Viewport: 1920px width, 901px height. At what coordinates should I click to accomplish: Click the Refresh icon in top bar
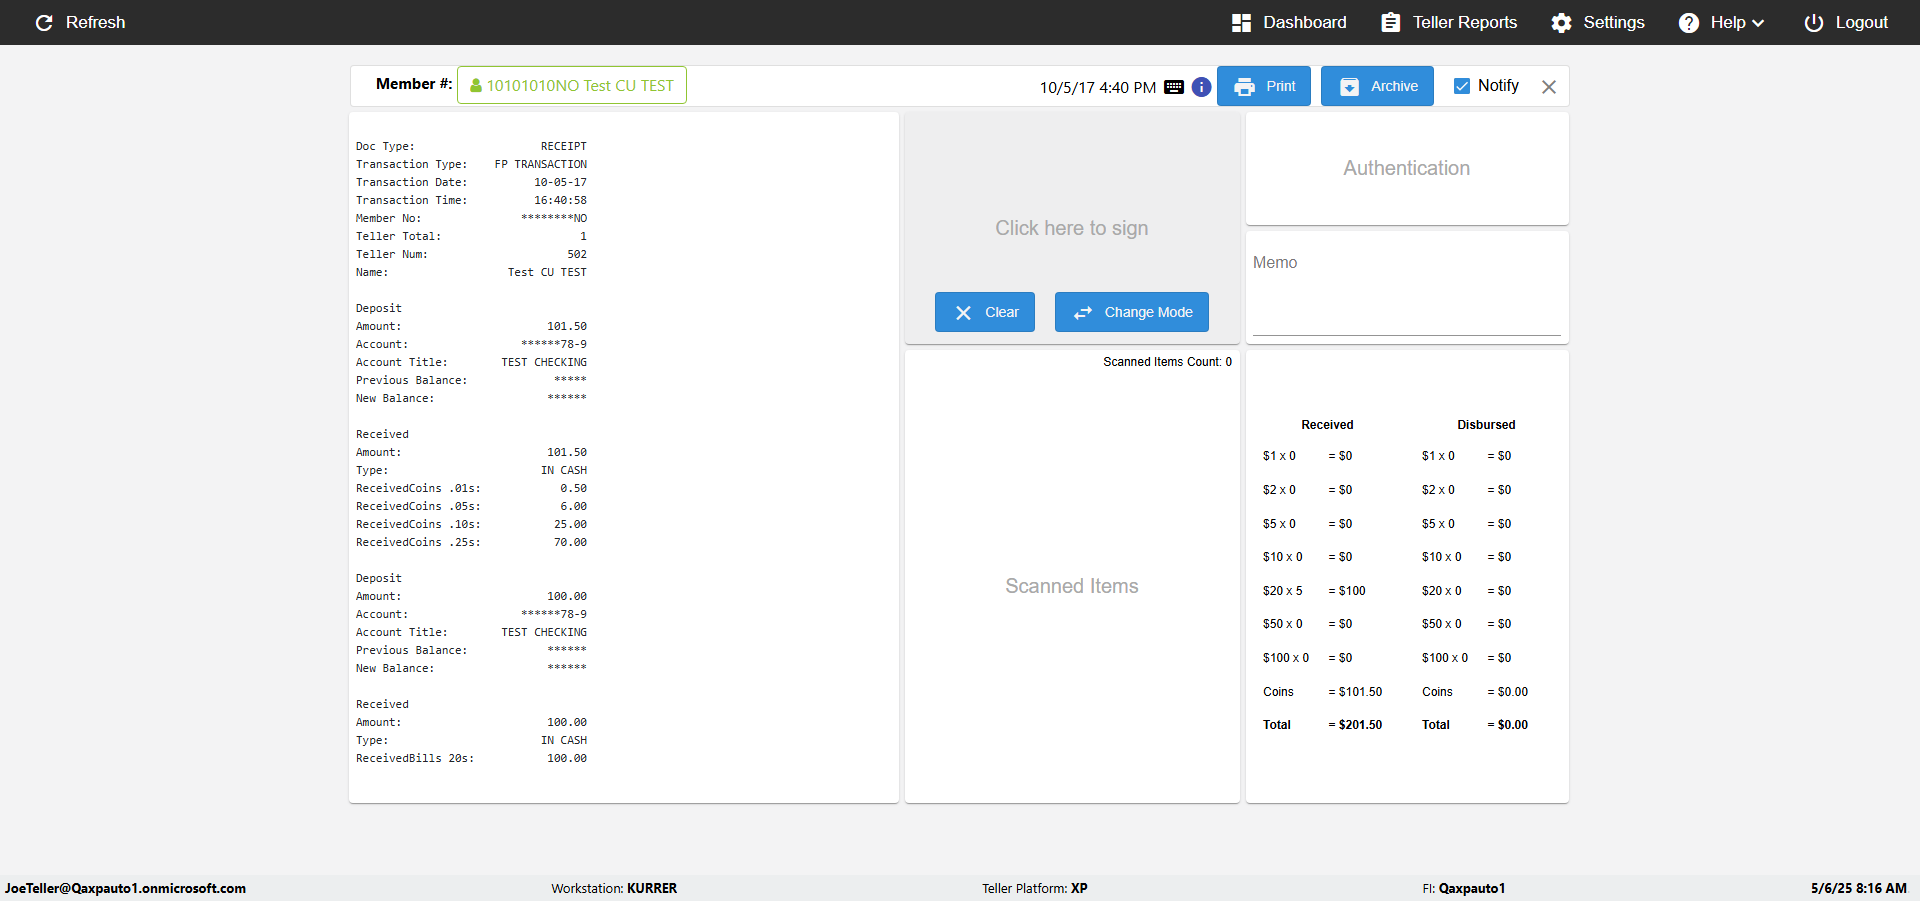pos(44,22)
